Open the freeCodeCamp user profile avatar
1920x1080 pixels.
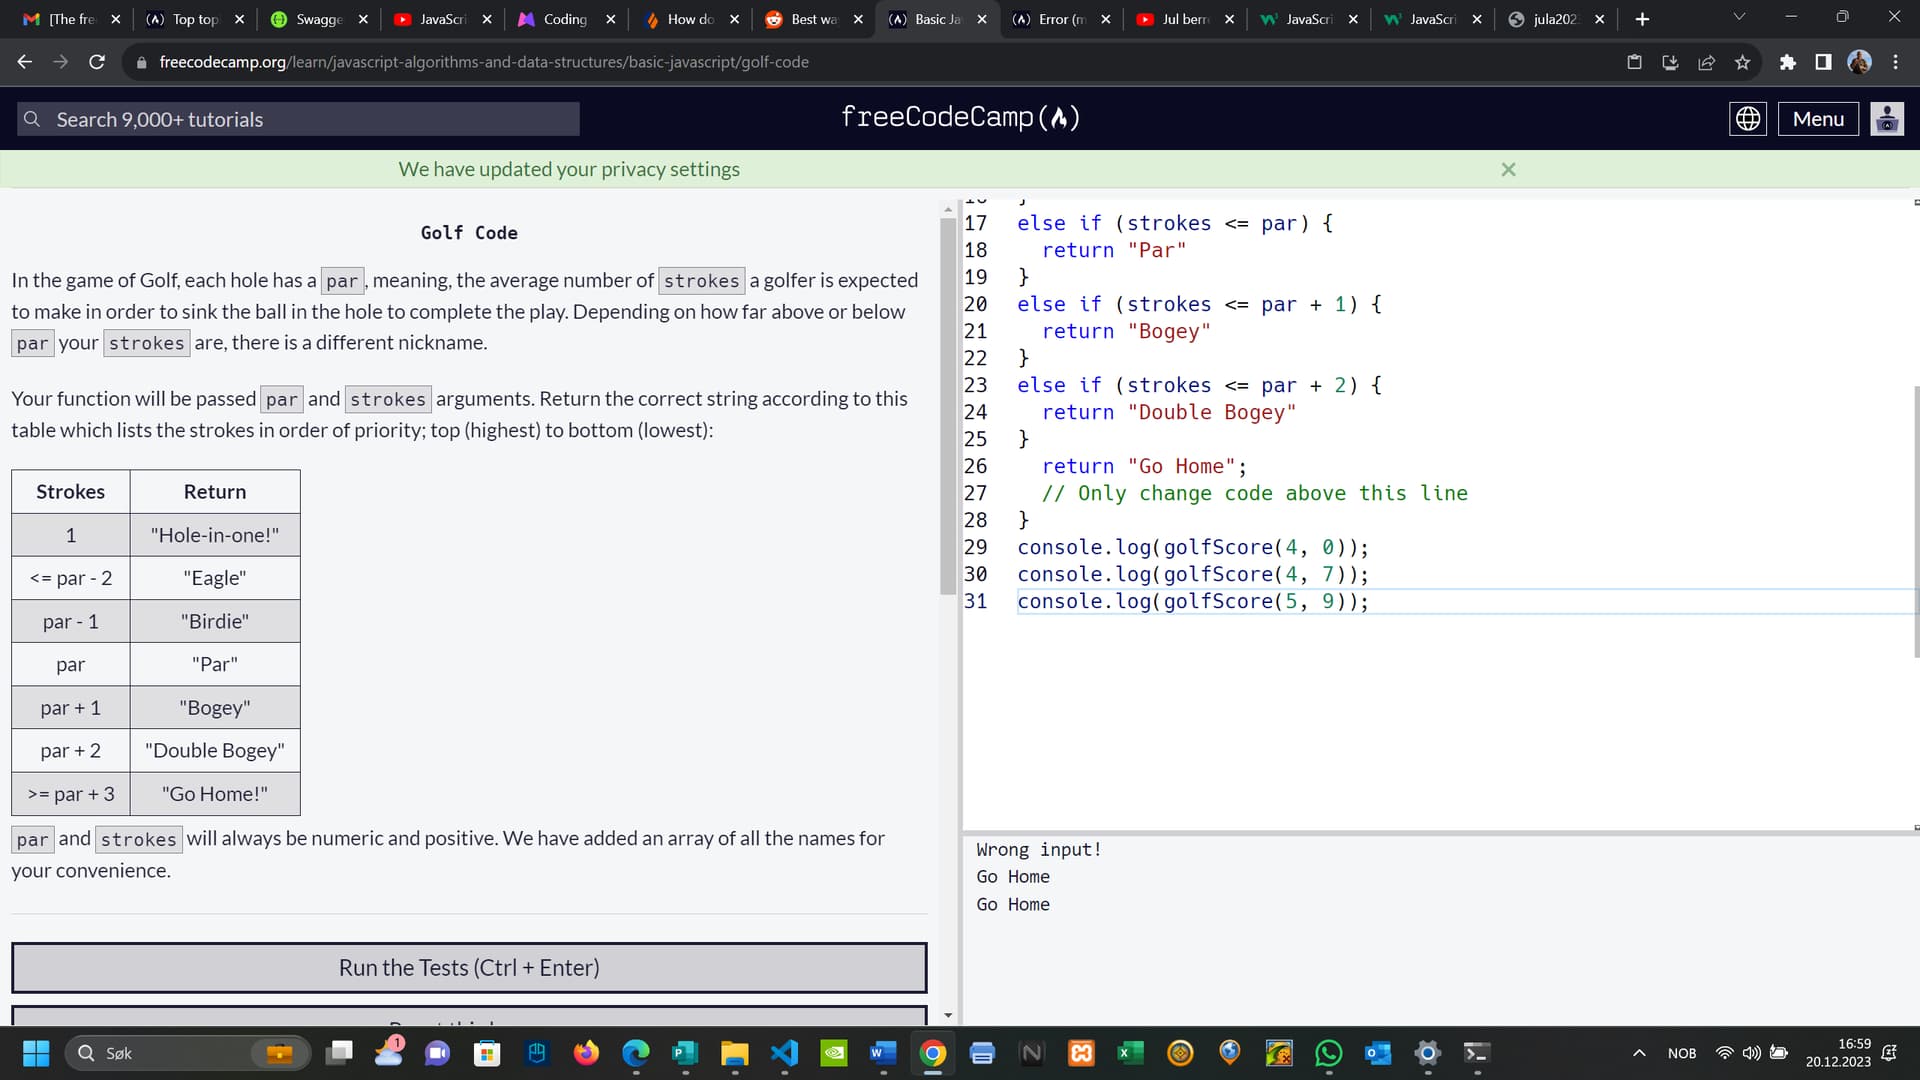pos(1887,118)
